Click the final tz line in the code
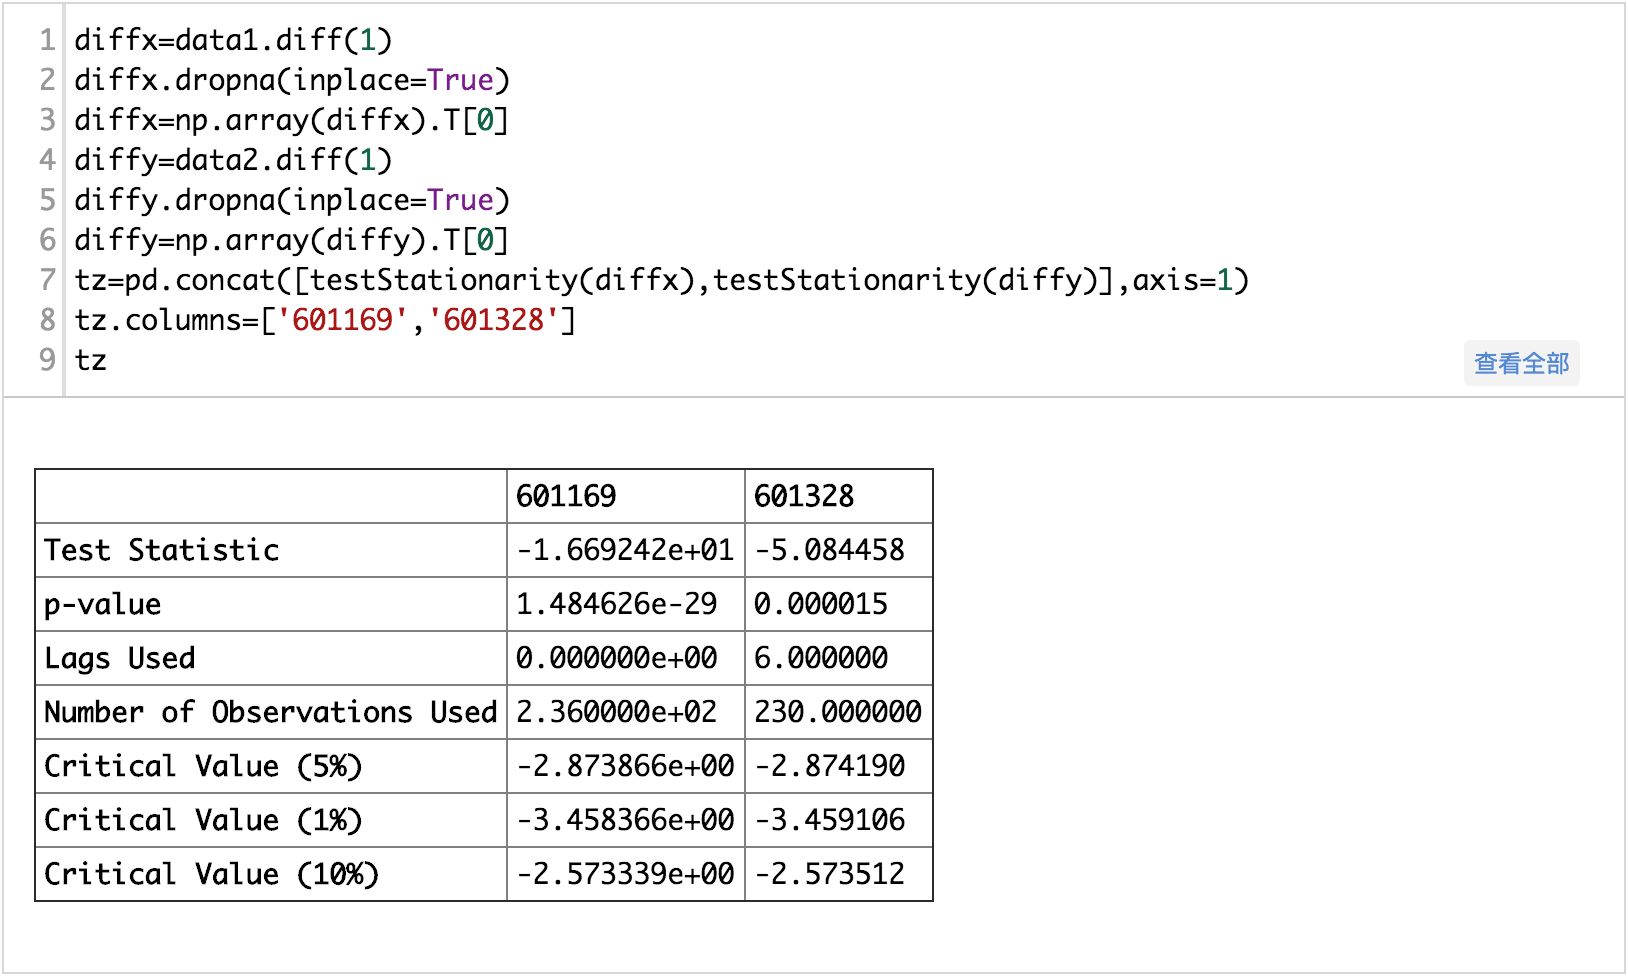Image resolution: width=1628 pixels, height=976 pixels. [90, 360]
